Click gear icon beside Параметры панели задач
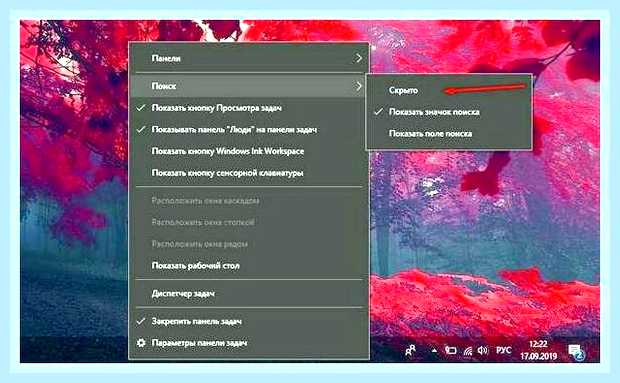This screenshot has height=383, width=620. click(x=141, y=343)
